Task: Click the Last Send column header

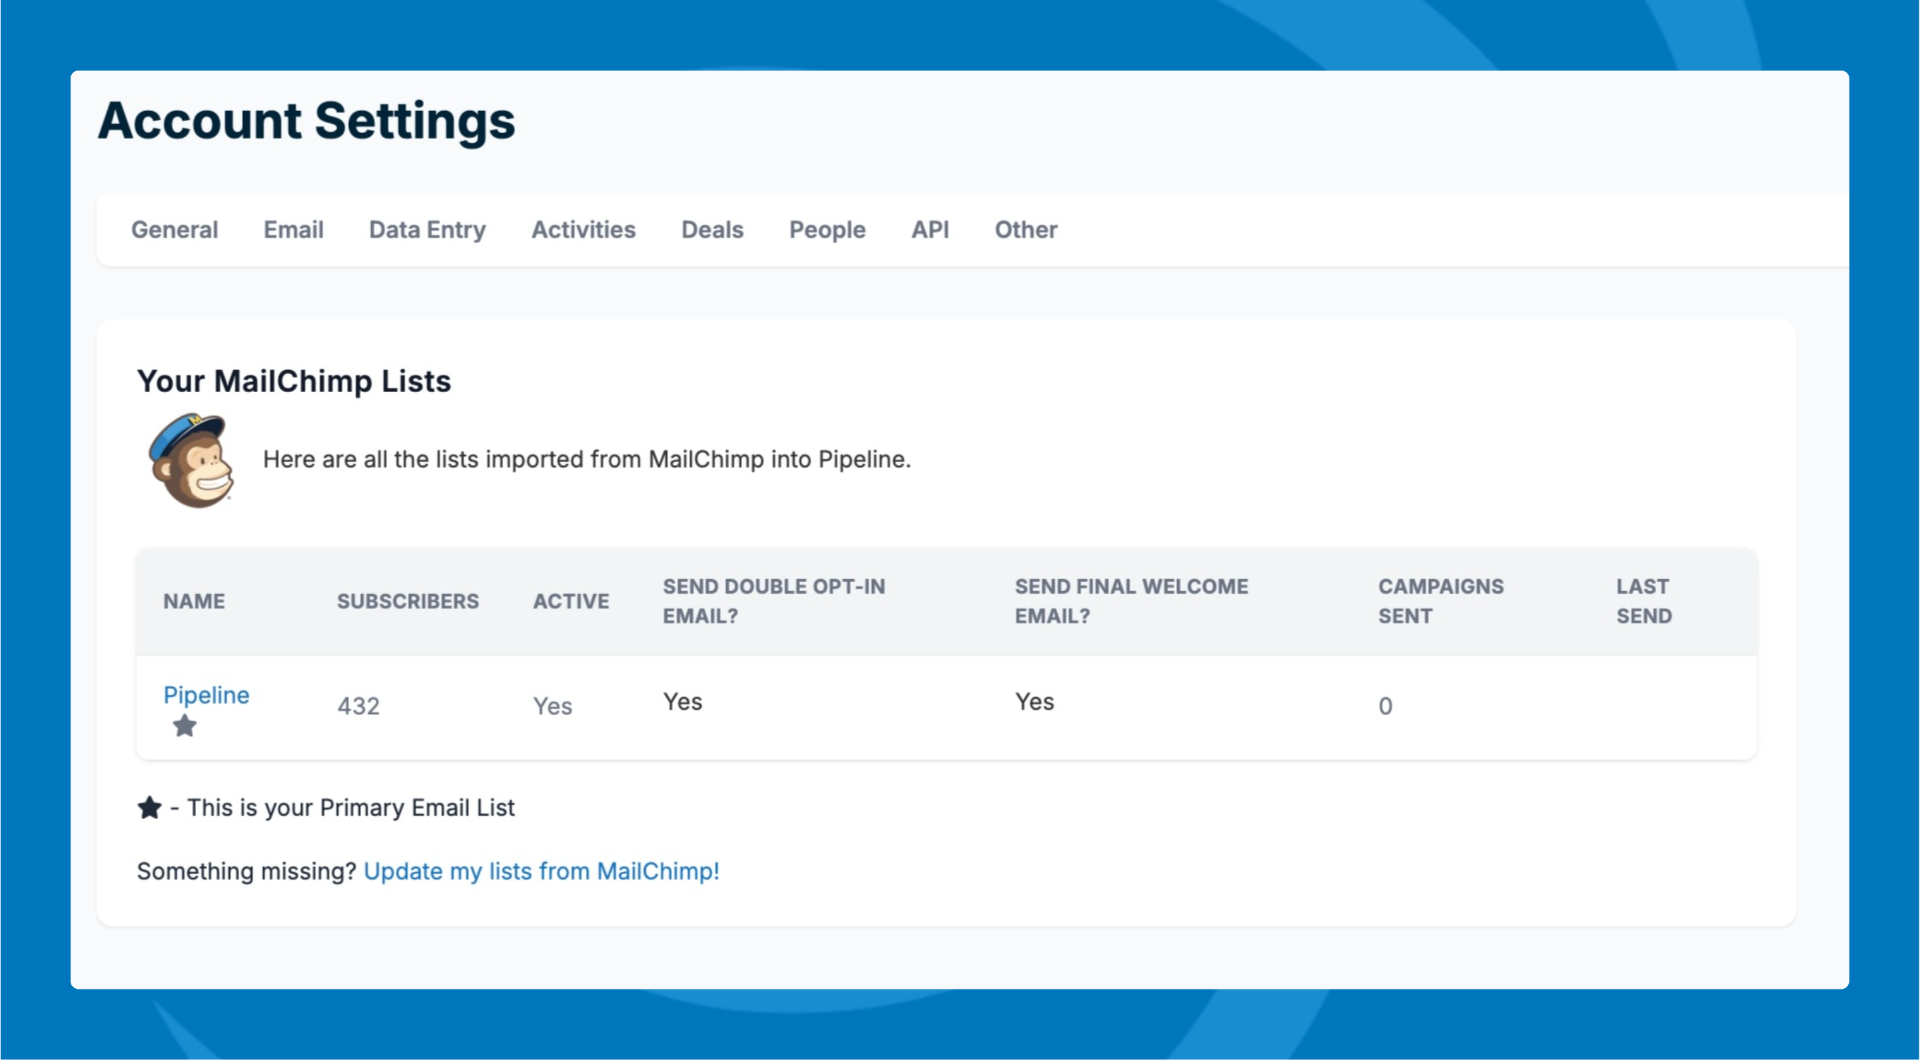Action: [x=1644, y=601]
